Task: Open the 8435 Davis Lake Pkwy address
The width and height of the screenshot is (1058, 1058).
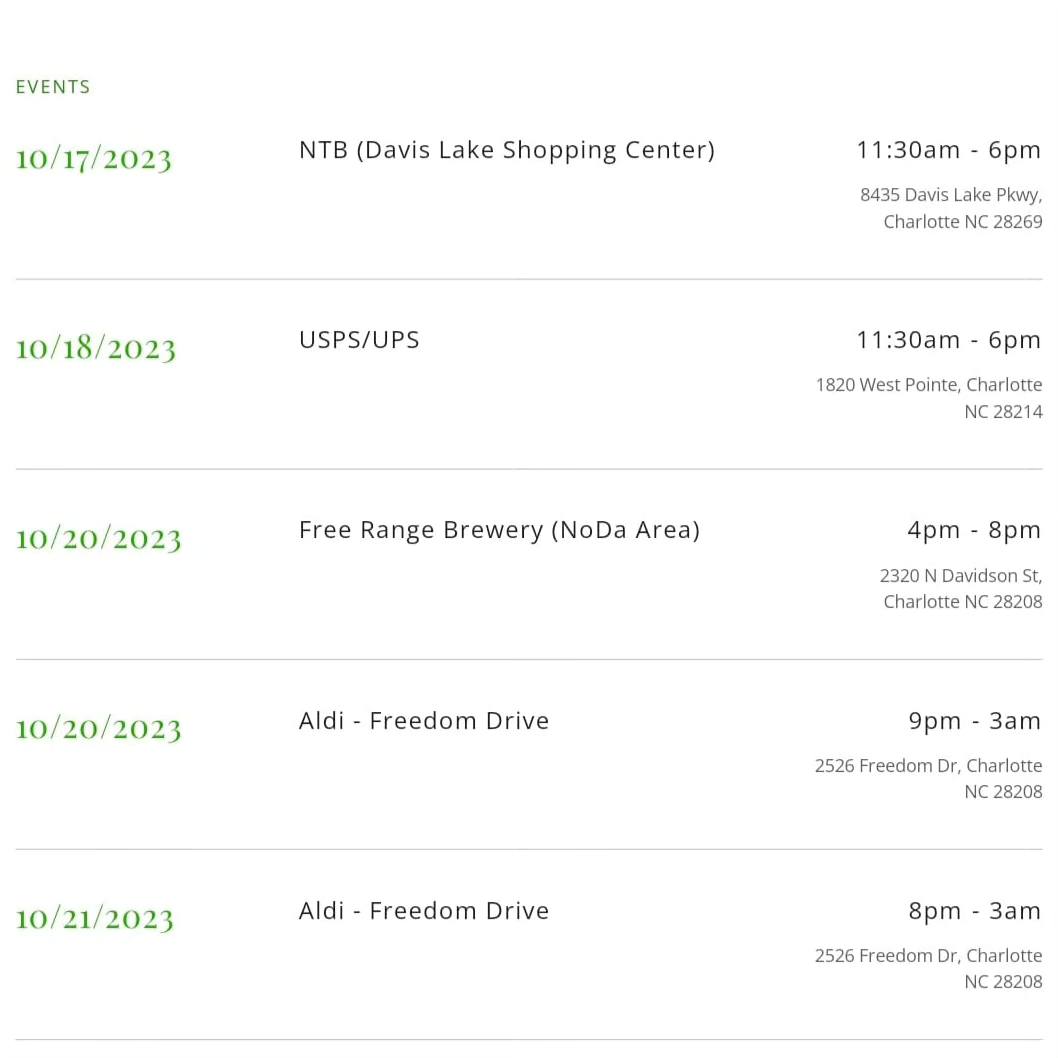Action: pyautogui.click(x=951, y=208)
